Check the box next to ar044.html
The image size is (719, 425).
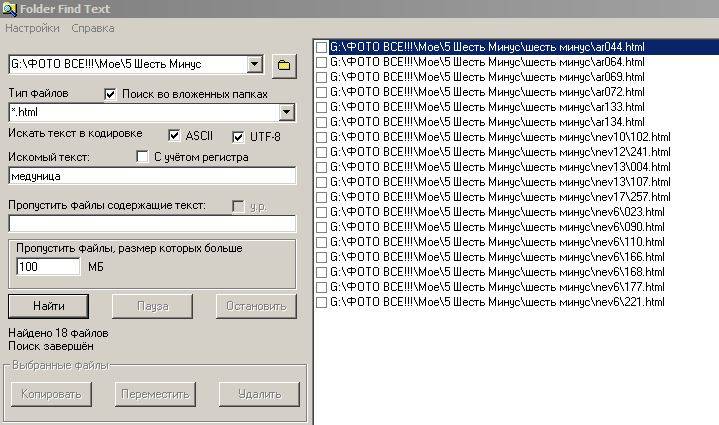[321, 47]
